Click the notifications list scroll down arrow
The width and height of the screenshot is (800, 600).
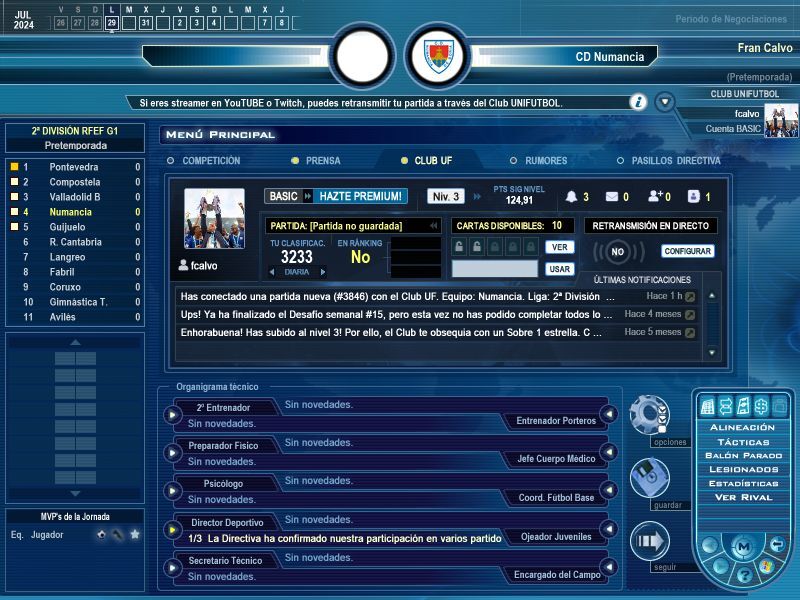point(712,353)
